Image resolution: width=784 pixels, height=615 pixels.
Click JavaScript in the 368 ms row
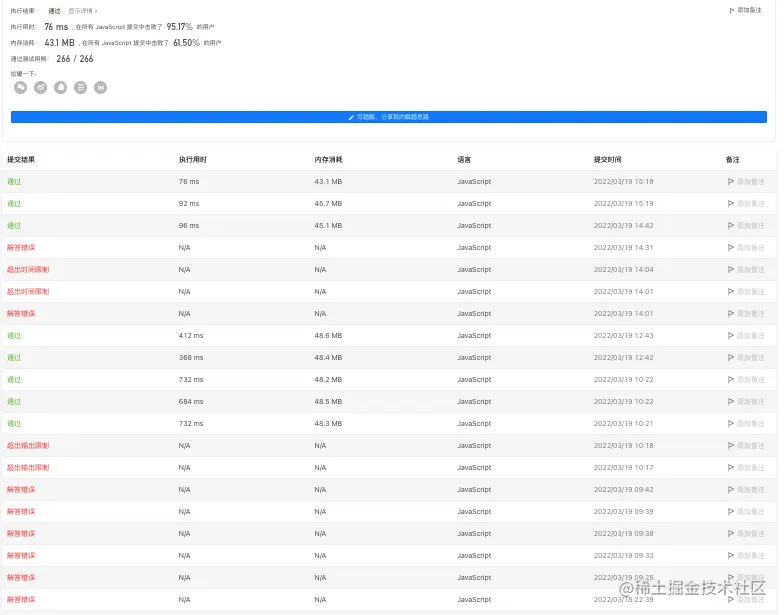[x=474, y=358]
